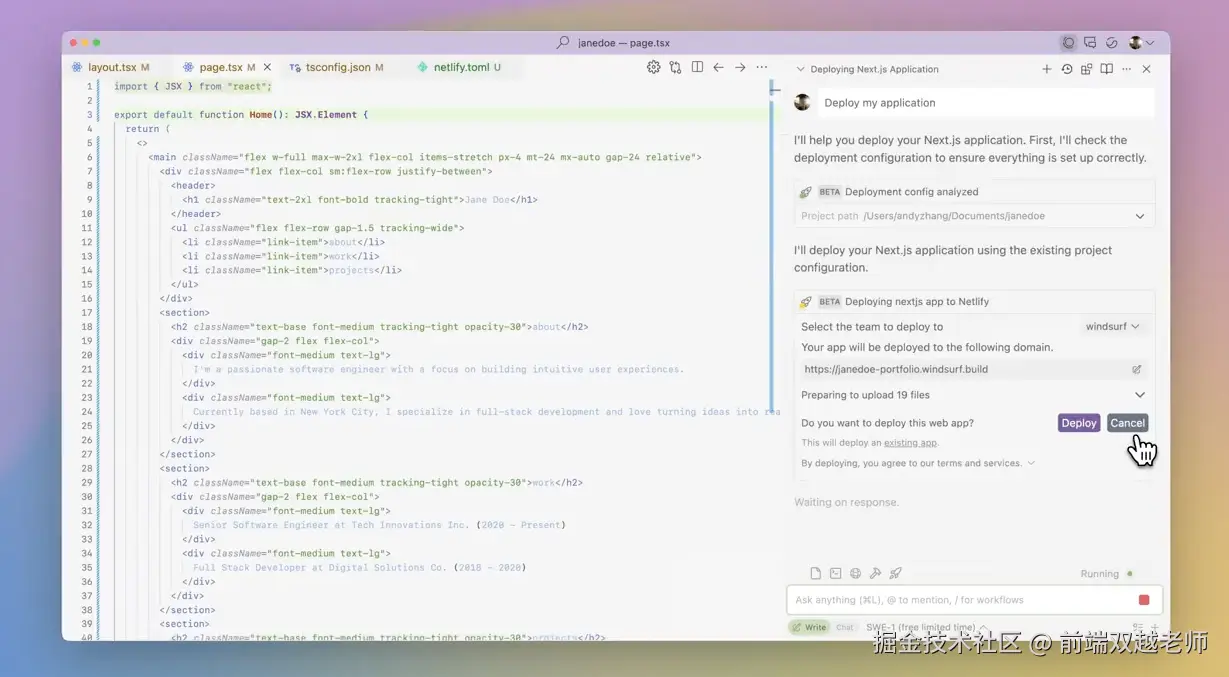Click the purple Deploy button
Screen dimensions: 1229x677
click(x=1079, y=423)
